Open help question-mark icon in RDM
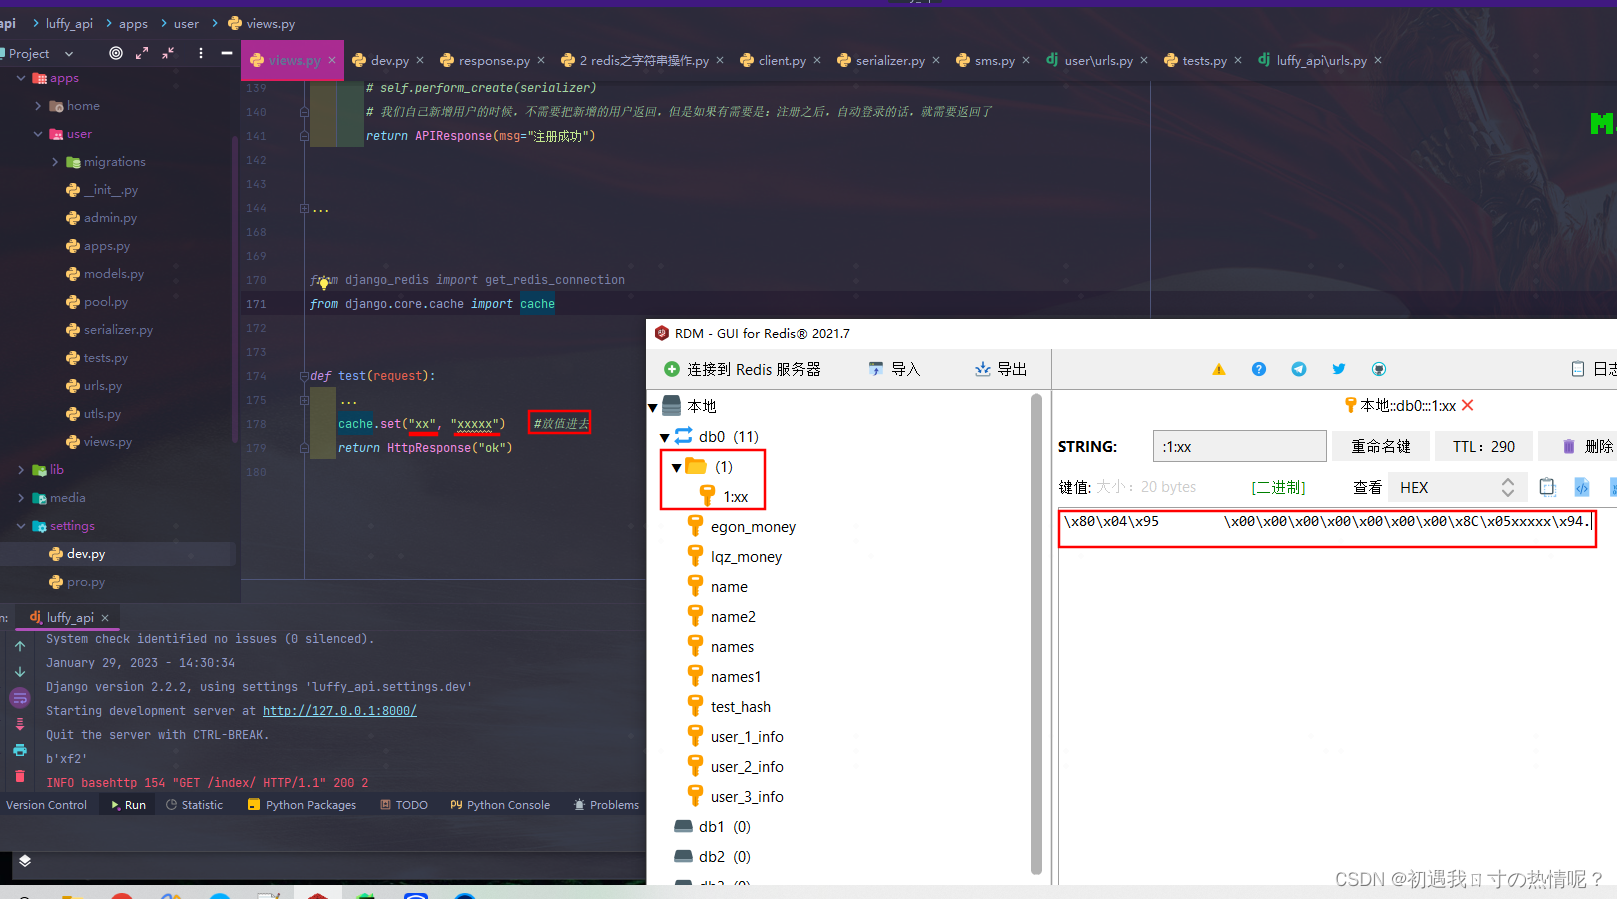1617x899 pixels. [x=1259, y=369]
